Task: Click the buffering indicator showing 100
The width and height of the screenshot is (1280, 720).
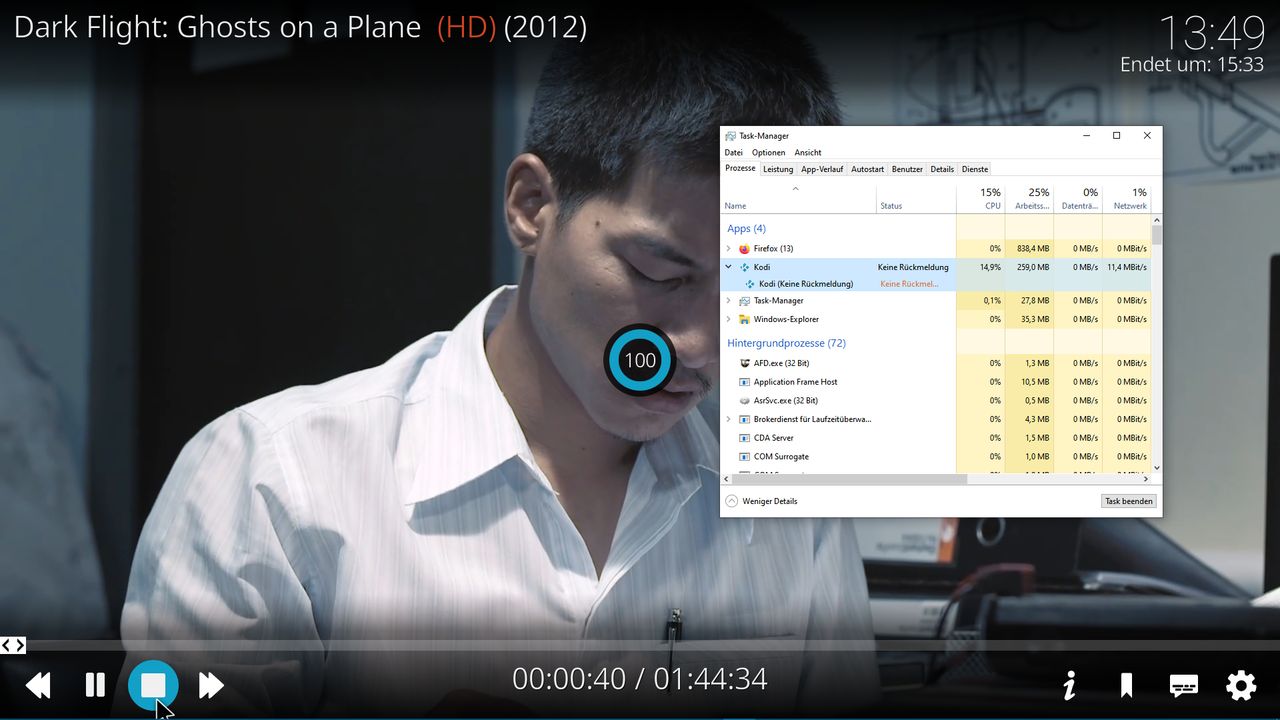Action: [640, 360]
